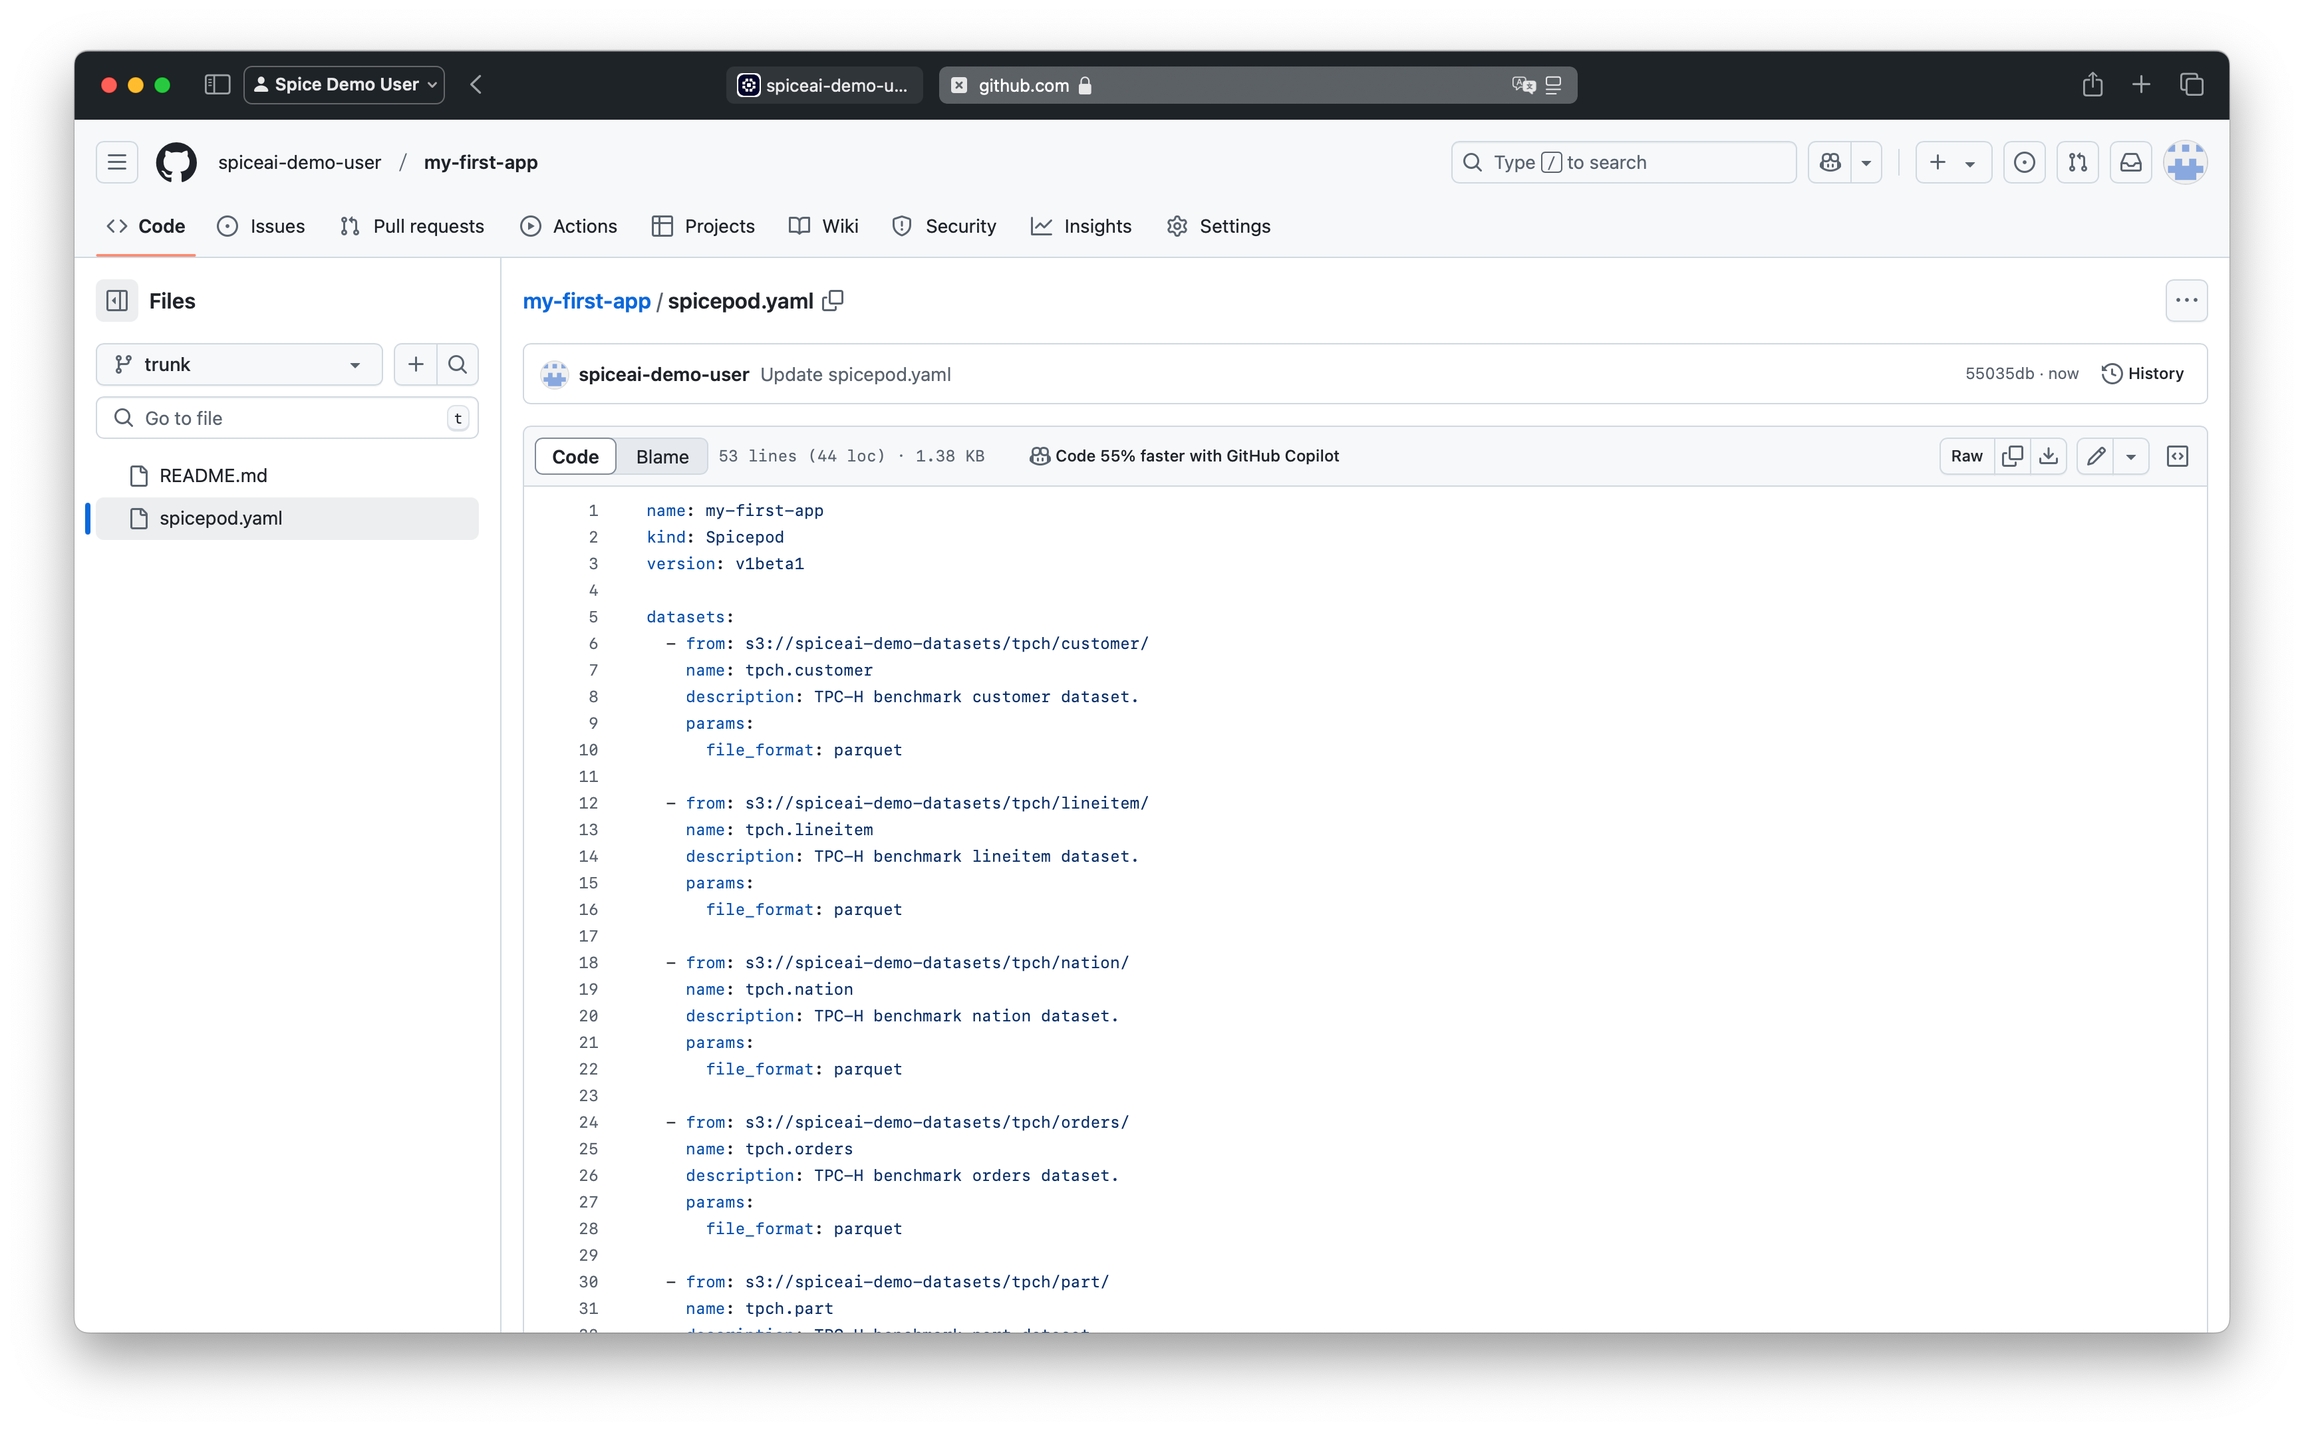Switch to Code view

pyautogui.click(x=575, y=456)
